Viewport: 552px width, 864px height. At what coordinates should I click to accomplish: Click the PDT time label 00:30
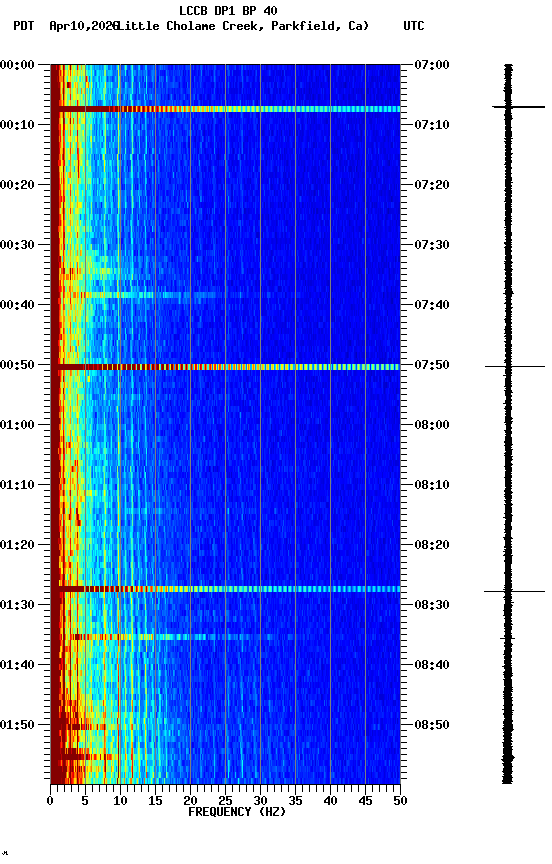[17, 245]
